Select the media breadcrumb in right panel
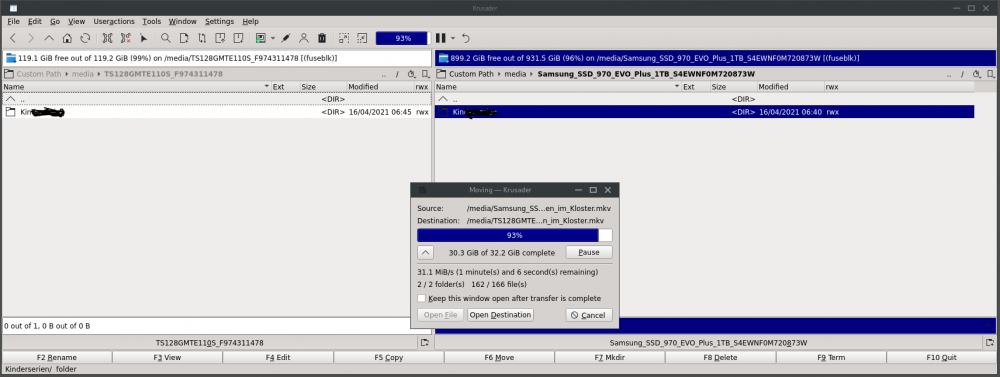This screenshot has height=377, width=1000. click(515, 74)
